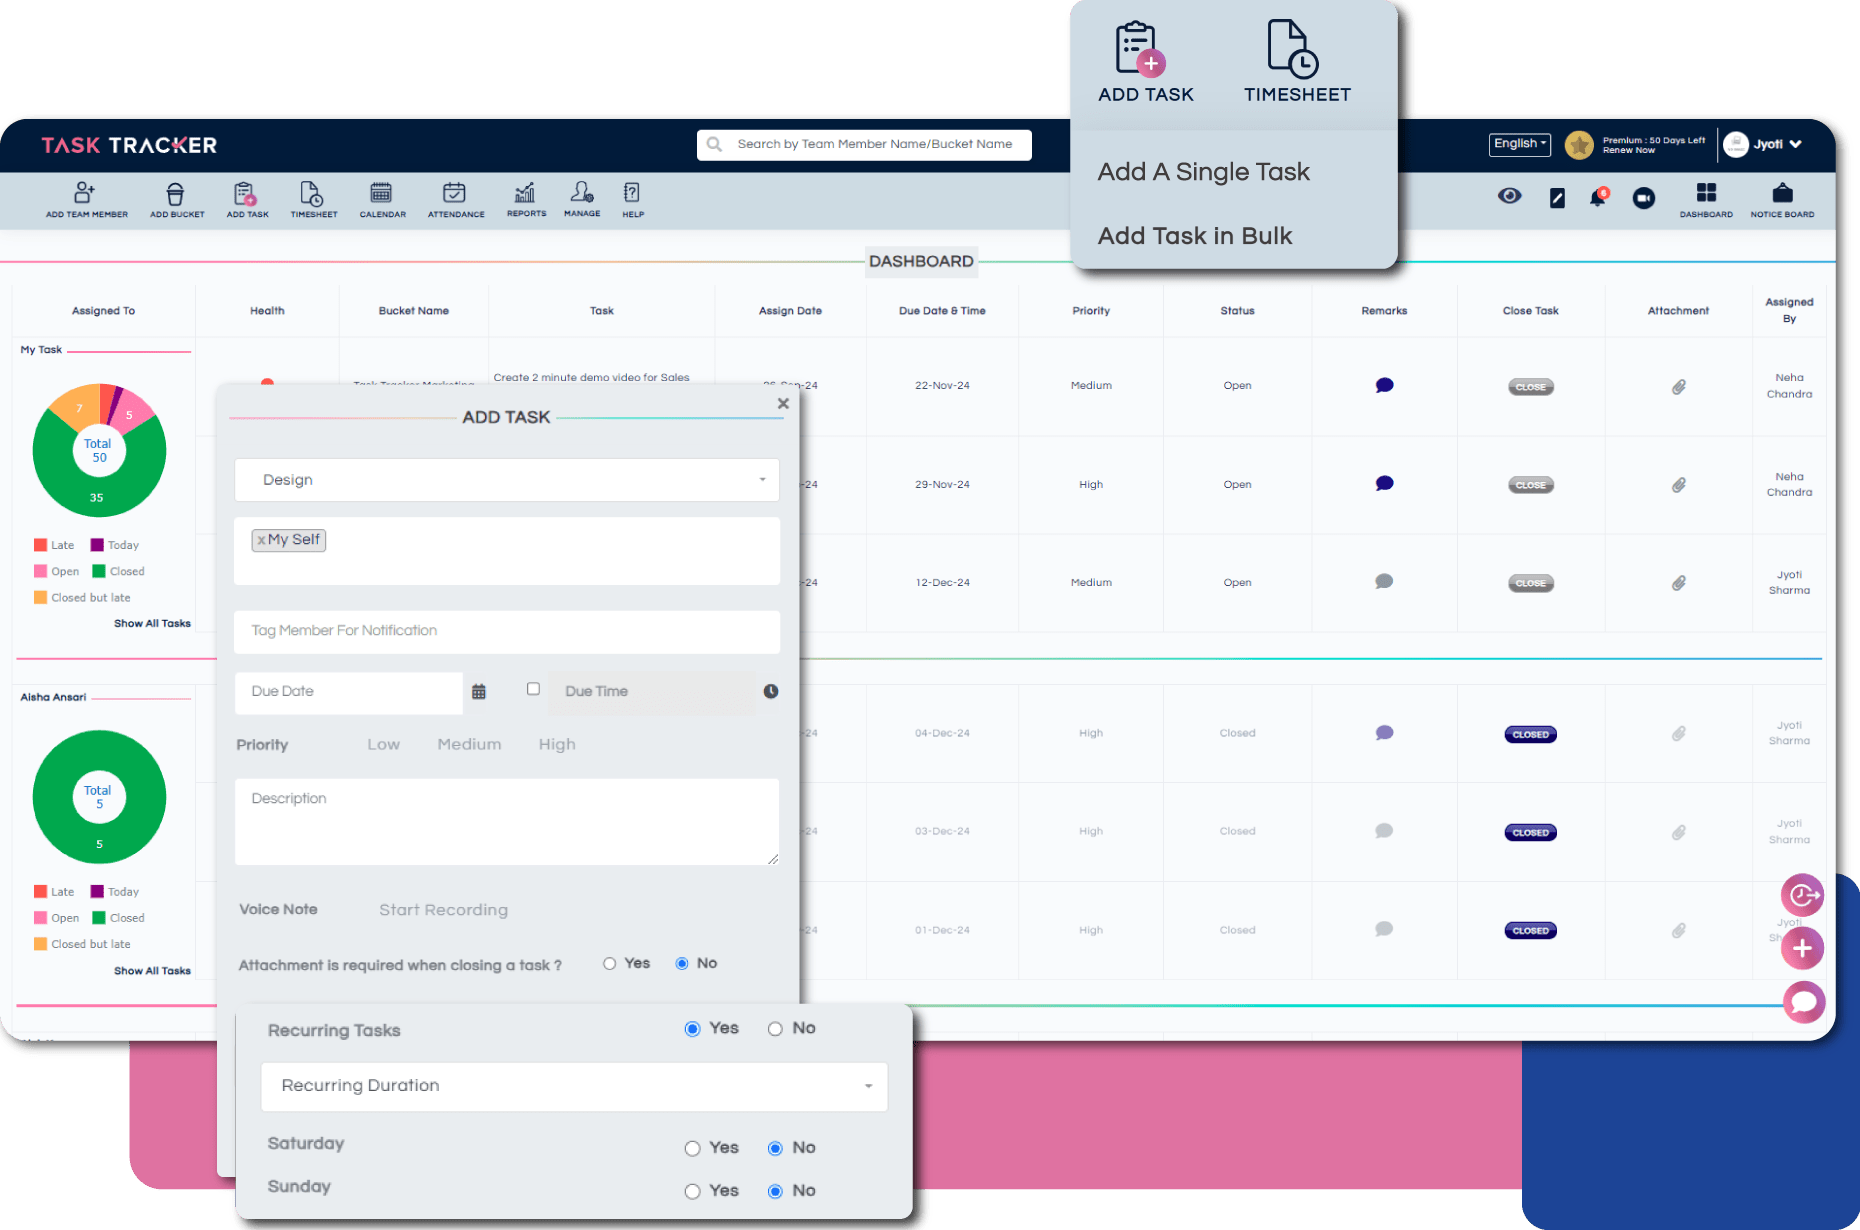The height and width of the screenshot is (1230, 1860).
Task: Choose Add A Single Task menu item
Action: coord(1203,172)
